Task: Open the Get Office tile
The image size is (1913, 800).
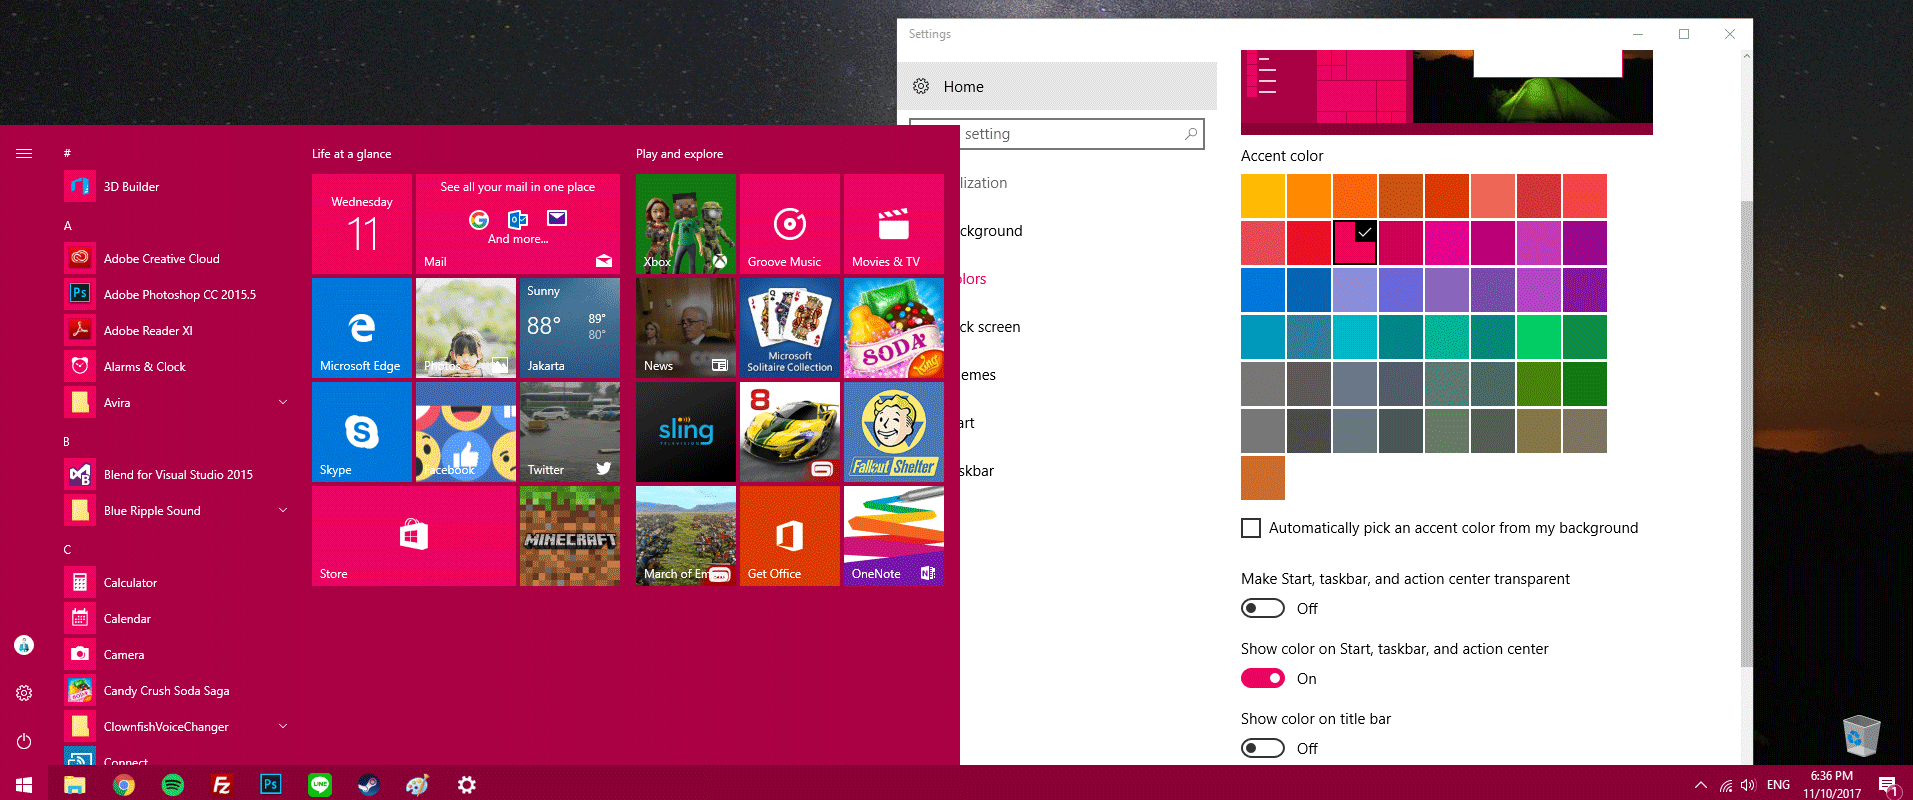Action: (790, 536)
